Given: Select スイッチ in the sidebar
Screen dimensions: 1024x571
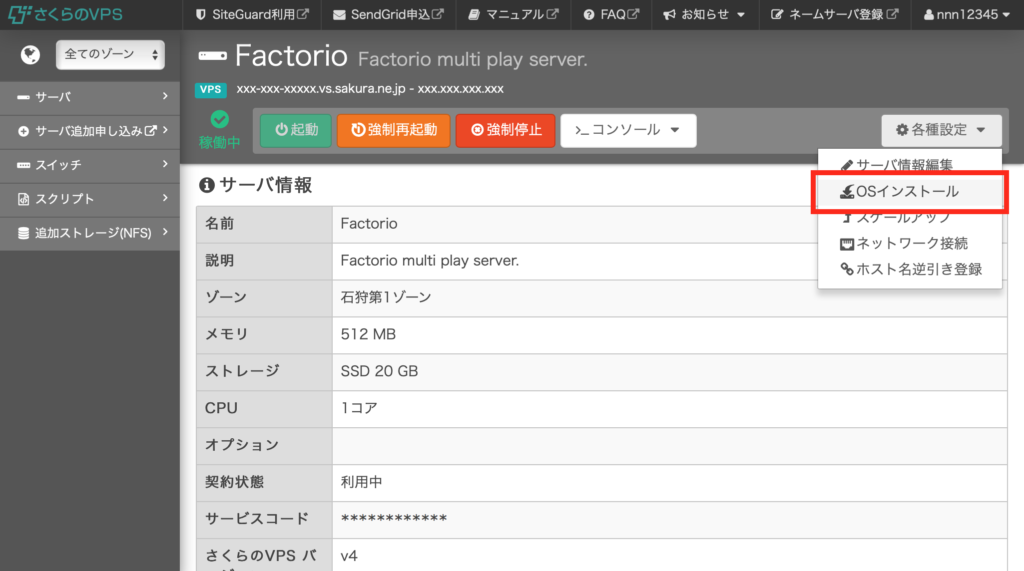Looking at the screenshot, I should point(90,165).
